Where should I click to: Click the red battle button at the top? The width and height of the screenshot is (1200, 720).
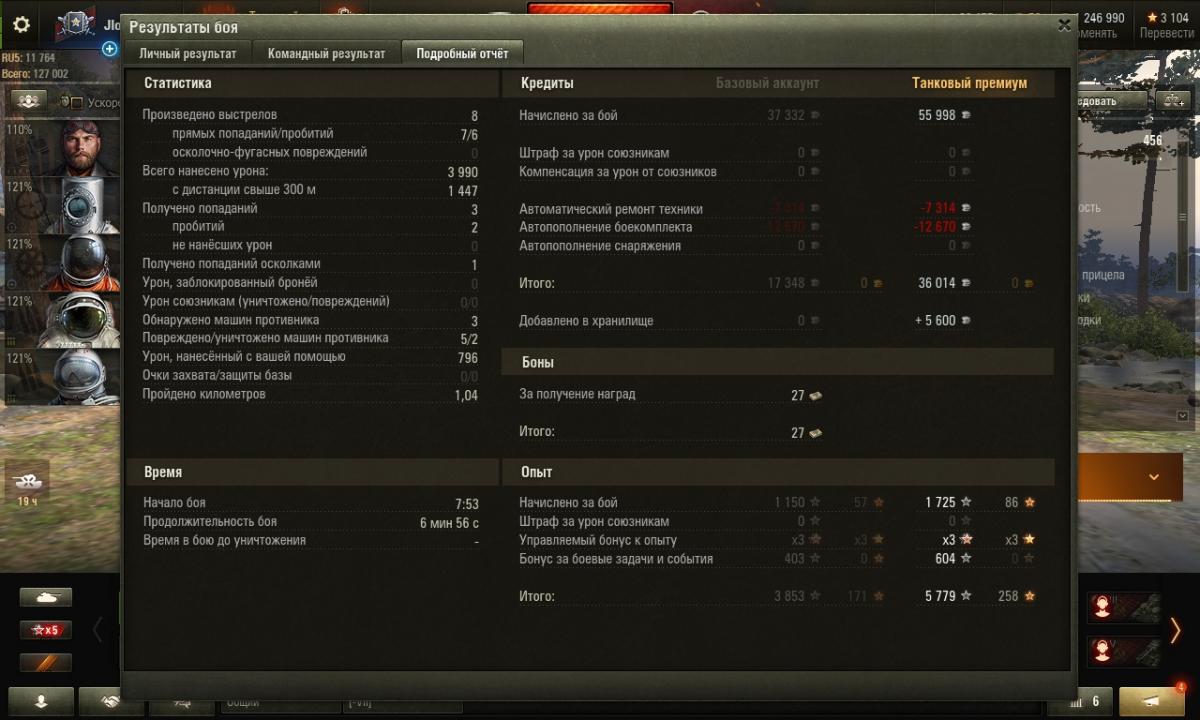pos(600,9)
